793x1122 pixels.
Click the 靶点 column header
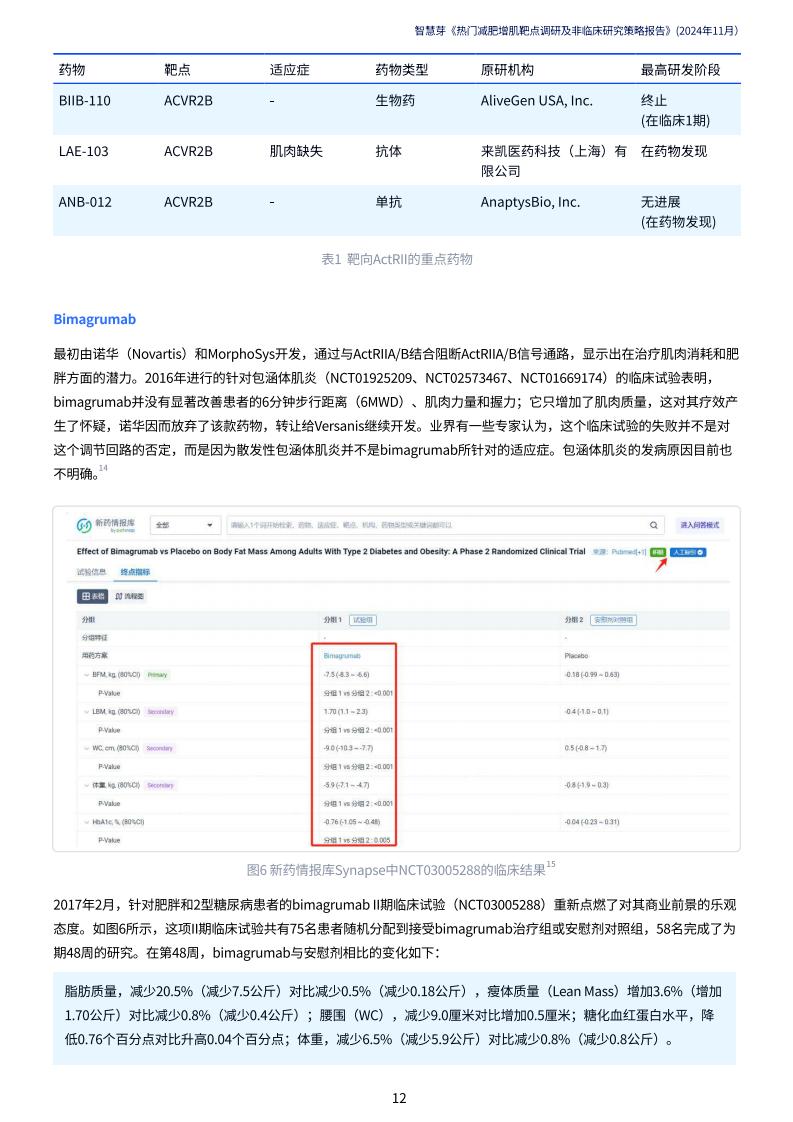tap(177, 70)
